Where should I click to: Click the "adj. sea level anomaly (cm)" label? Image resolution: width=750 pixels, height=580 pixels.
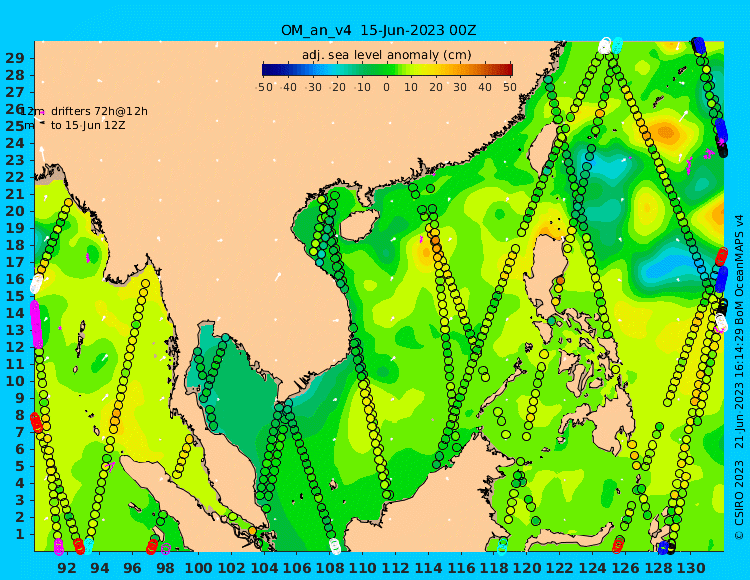tap(386, 55)
